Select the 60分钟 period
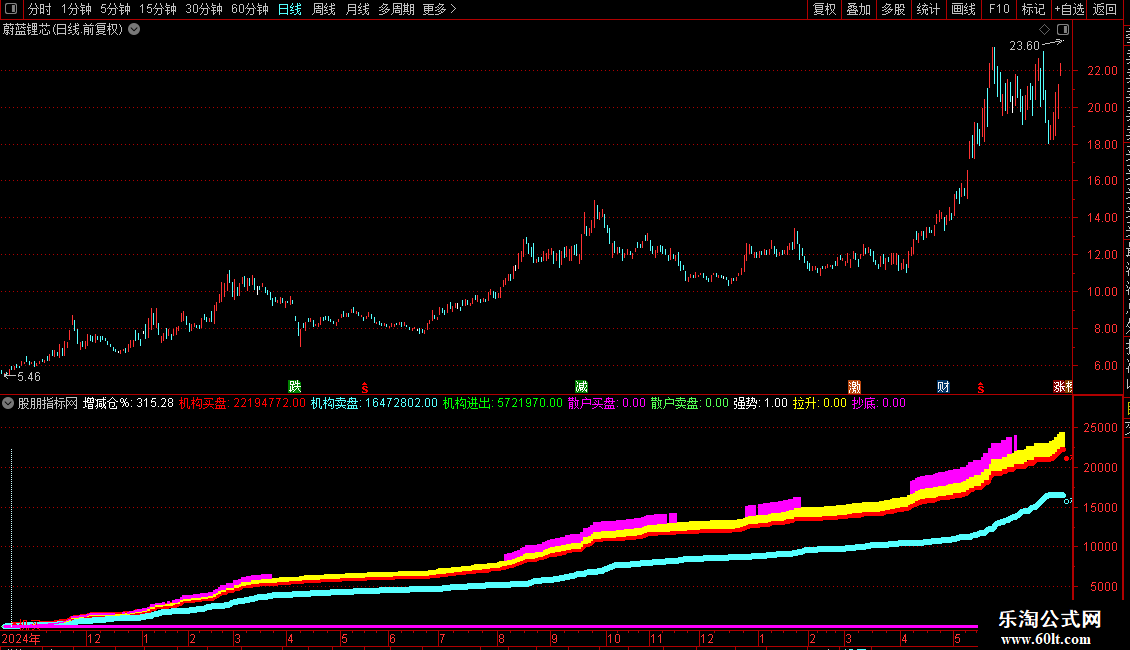 tap(249, 9)
